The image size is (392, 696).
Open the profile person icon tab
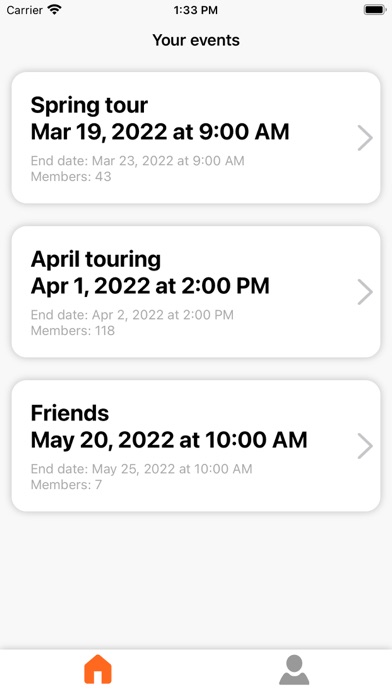pos(294,670)
